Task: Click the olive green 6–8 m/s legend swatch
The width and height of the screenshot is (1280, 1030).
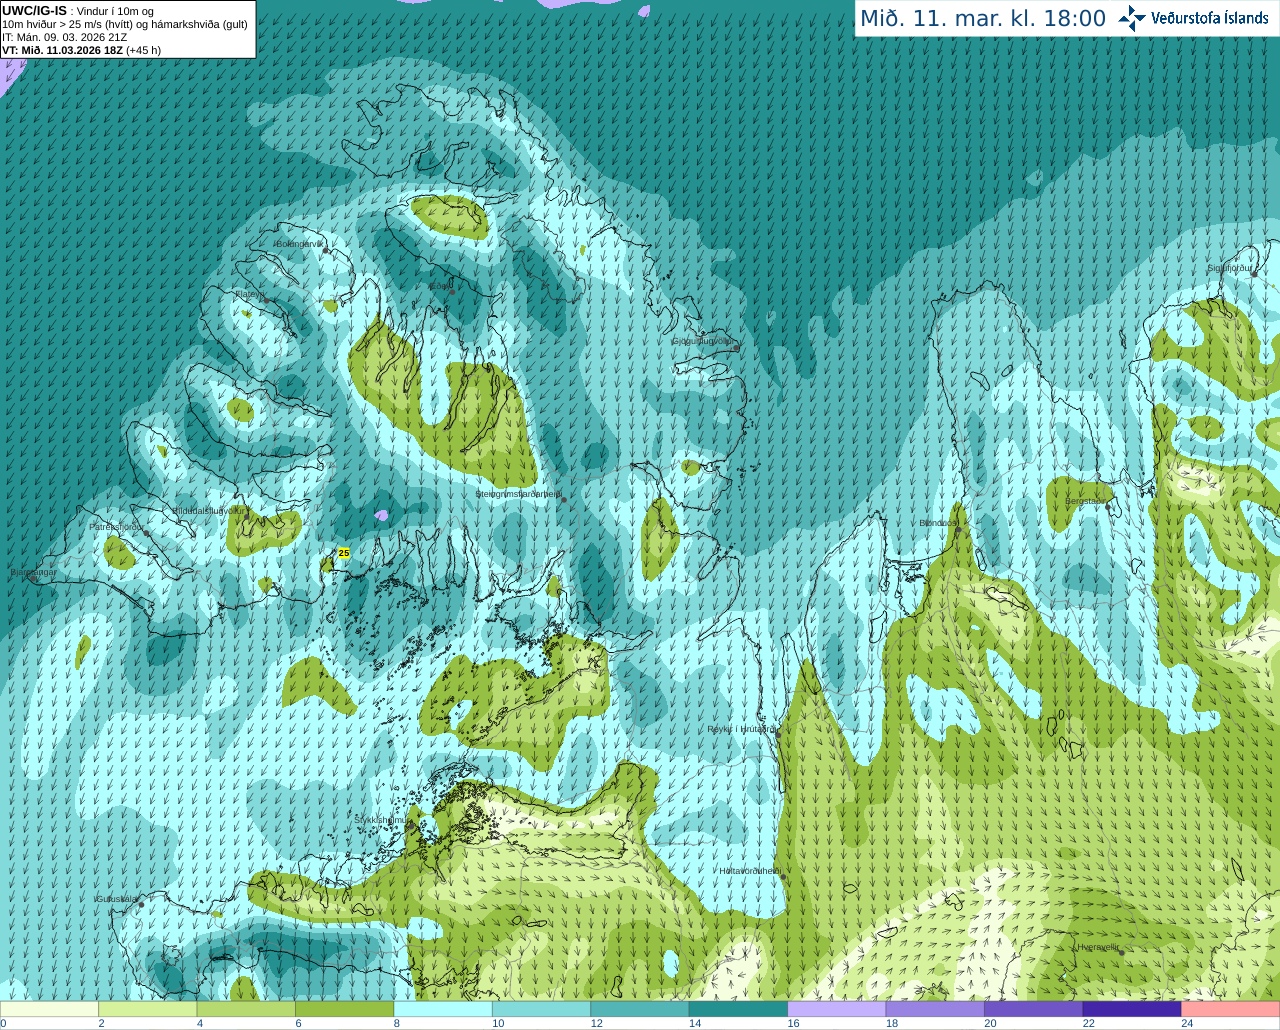Action: tap(345, 1009)
